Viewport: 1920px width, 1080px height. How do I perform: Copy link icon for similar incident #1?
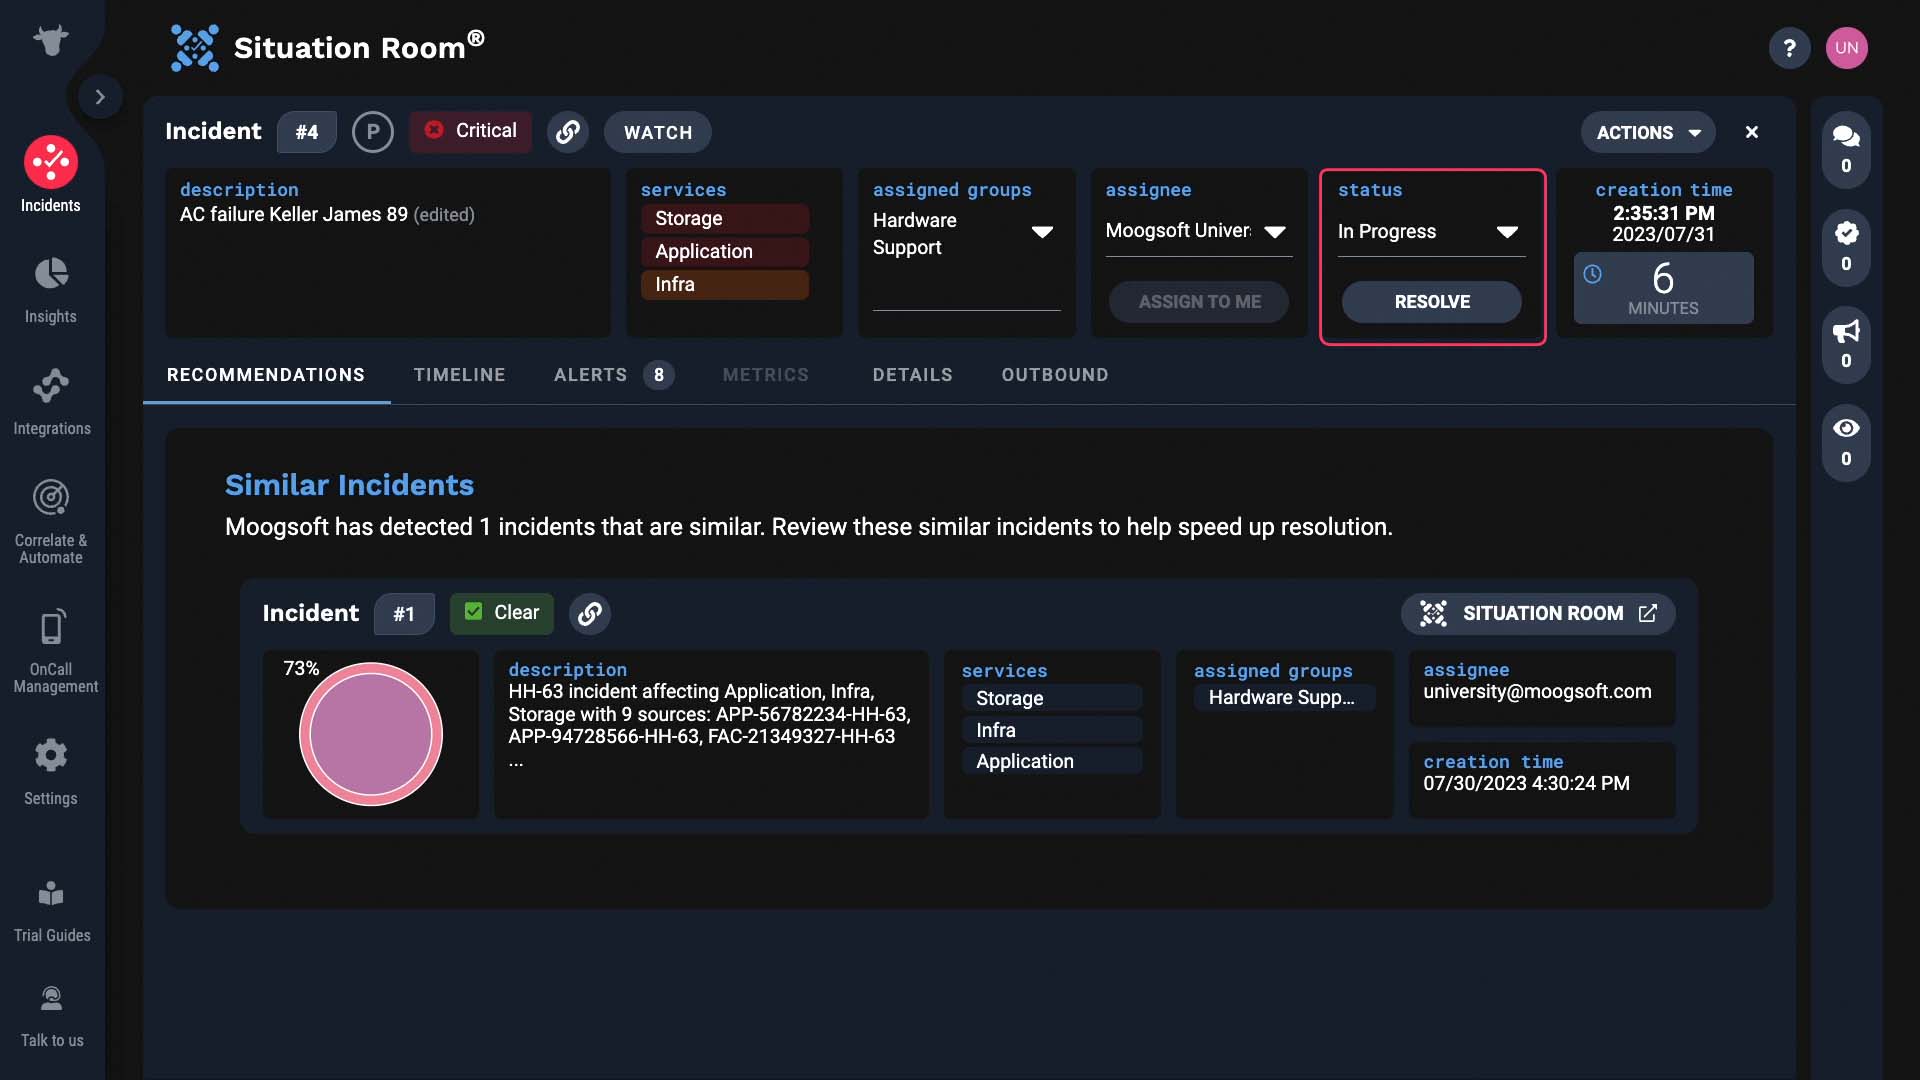(590, 614)
